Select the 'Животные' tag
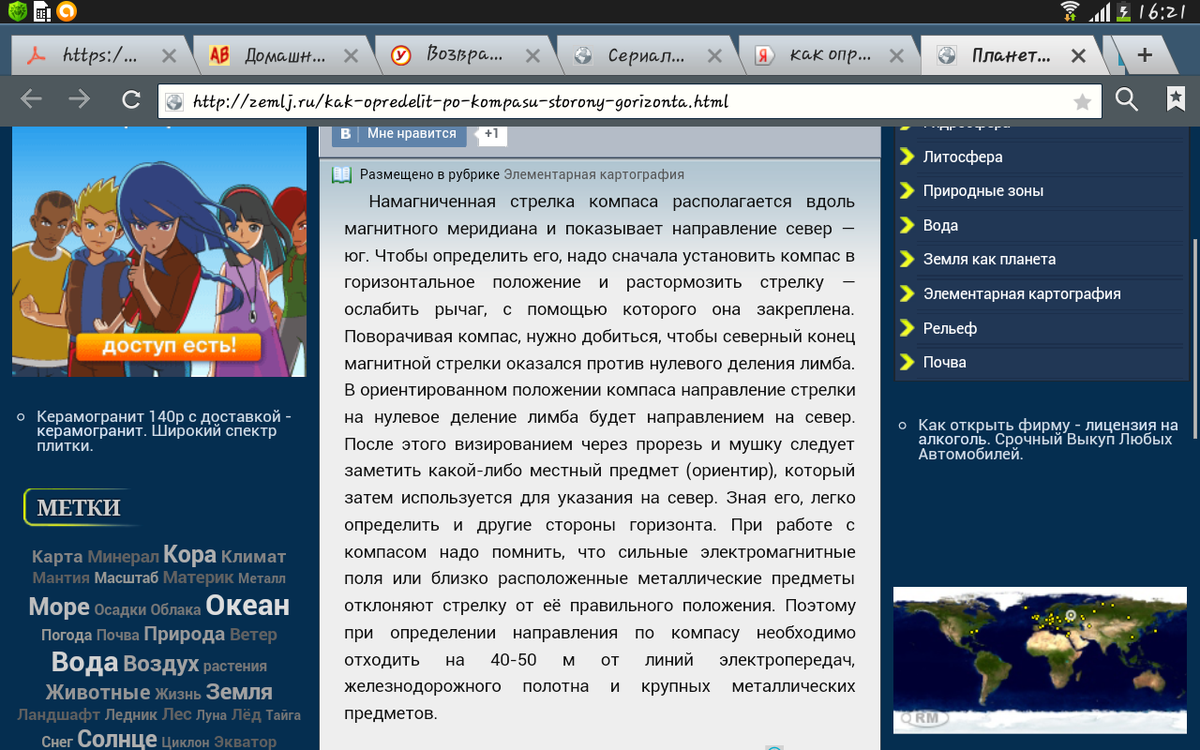This screenshot has width=1200, height=750. 98,692
